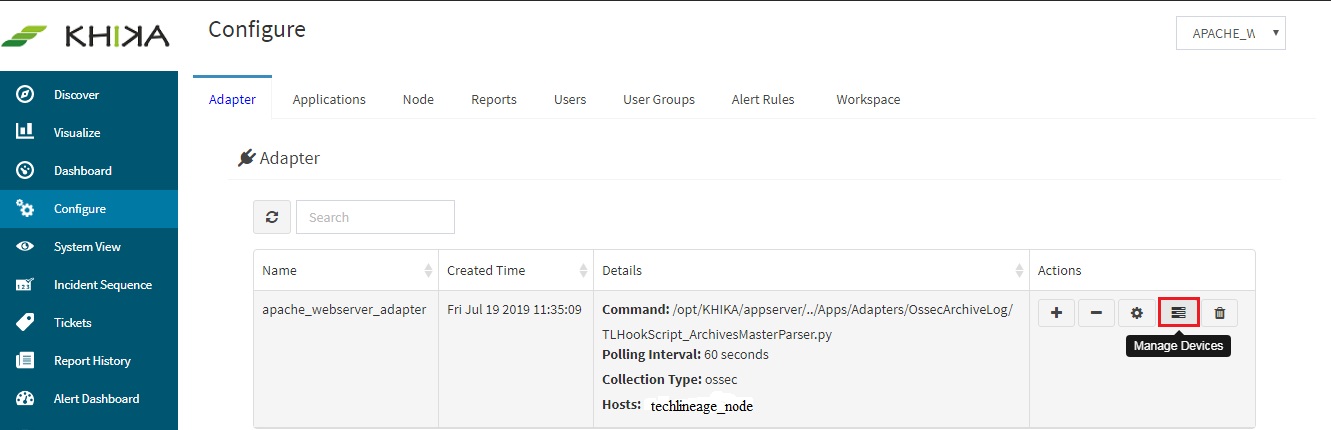Click the adapter Search field
The image size is (1331, 430).
tap(375, 217)
